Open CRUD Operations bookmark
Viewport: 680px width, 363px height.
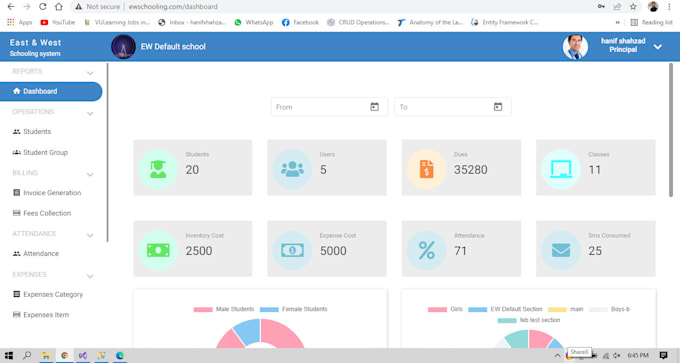[x=358, y=22]
